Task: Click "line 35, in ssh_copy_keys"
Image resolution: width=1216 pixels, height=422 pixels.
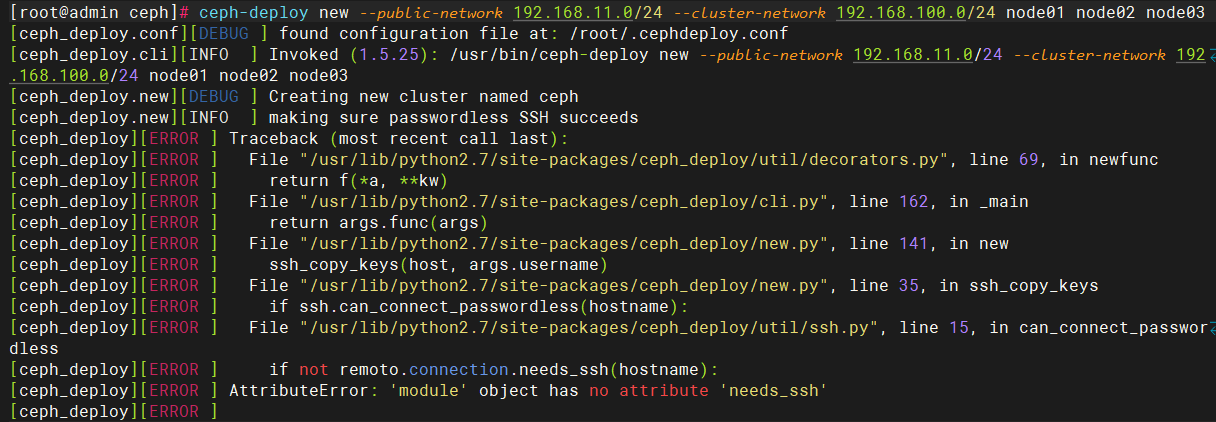Action: pos(975,286)
